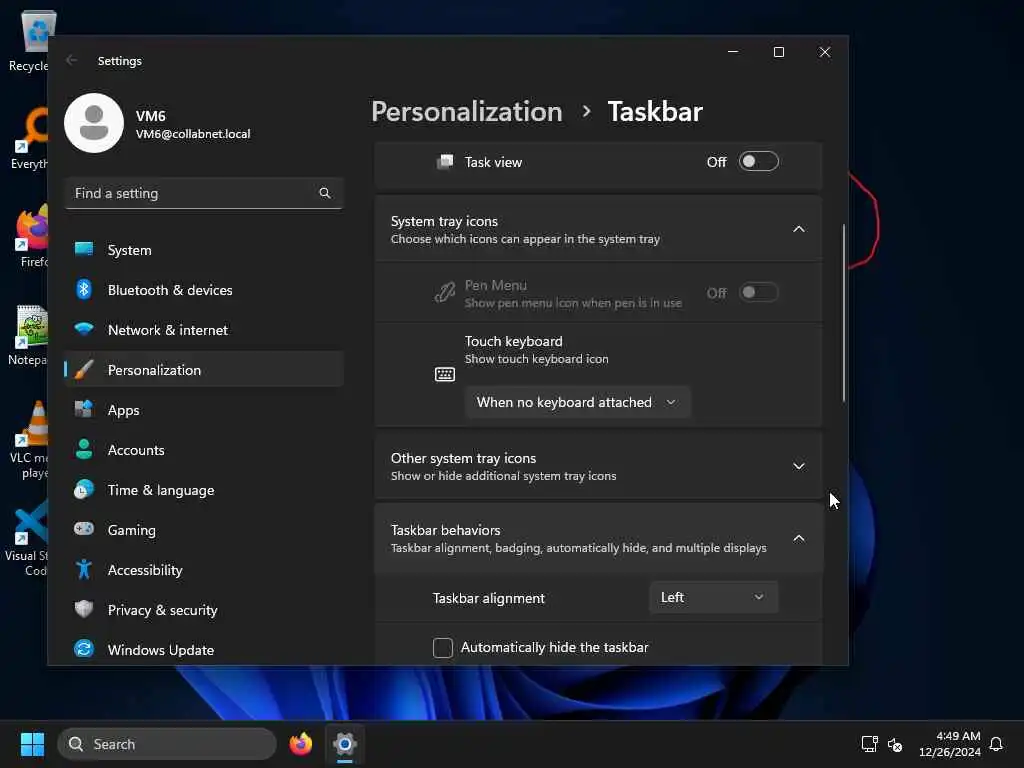
Task: Click the Taskbar page title
Action: pos(655,112)
